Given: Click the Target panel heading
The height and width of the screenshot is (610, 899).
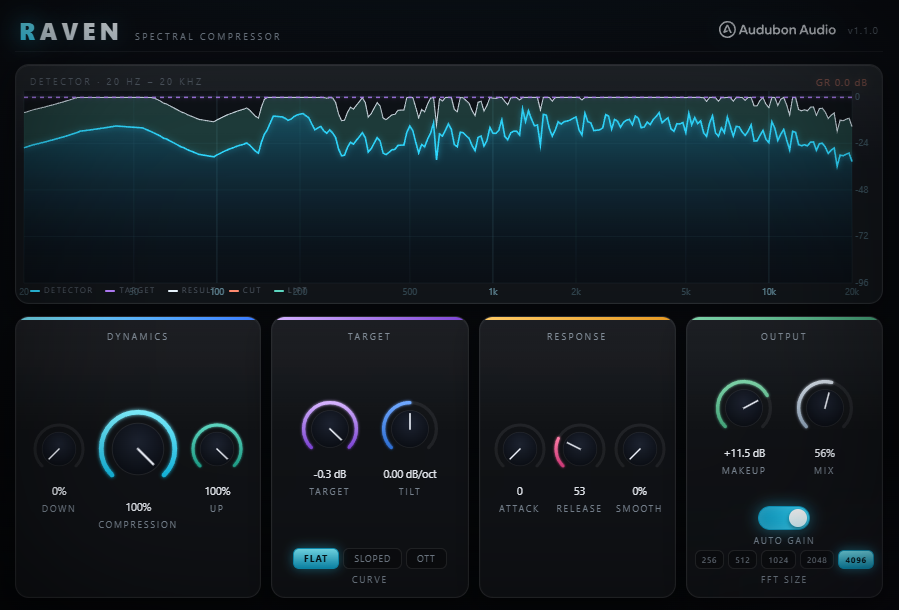Looking at the screenshot, I should (369, 337).
